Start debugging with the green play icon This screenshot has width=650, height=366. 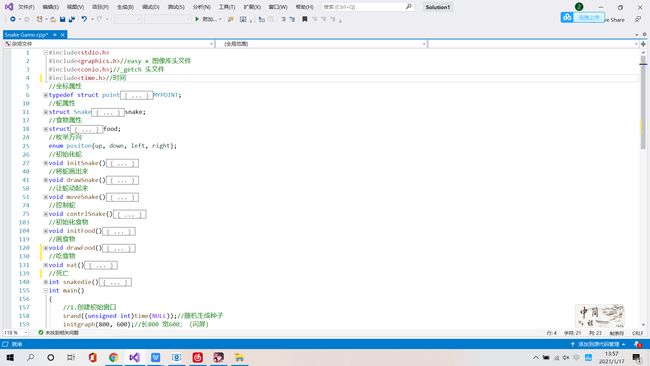[197, 19]
